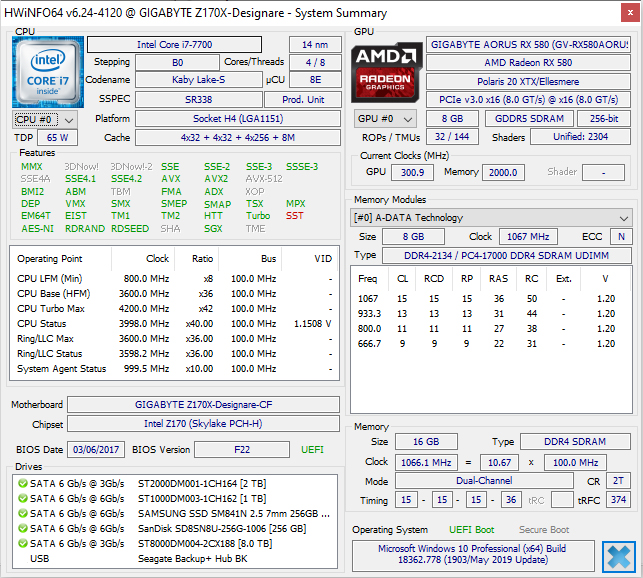
Task: Click the GPU memory clock value 2000.0
Action: [x=503, y=172]
